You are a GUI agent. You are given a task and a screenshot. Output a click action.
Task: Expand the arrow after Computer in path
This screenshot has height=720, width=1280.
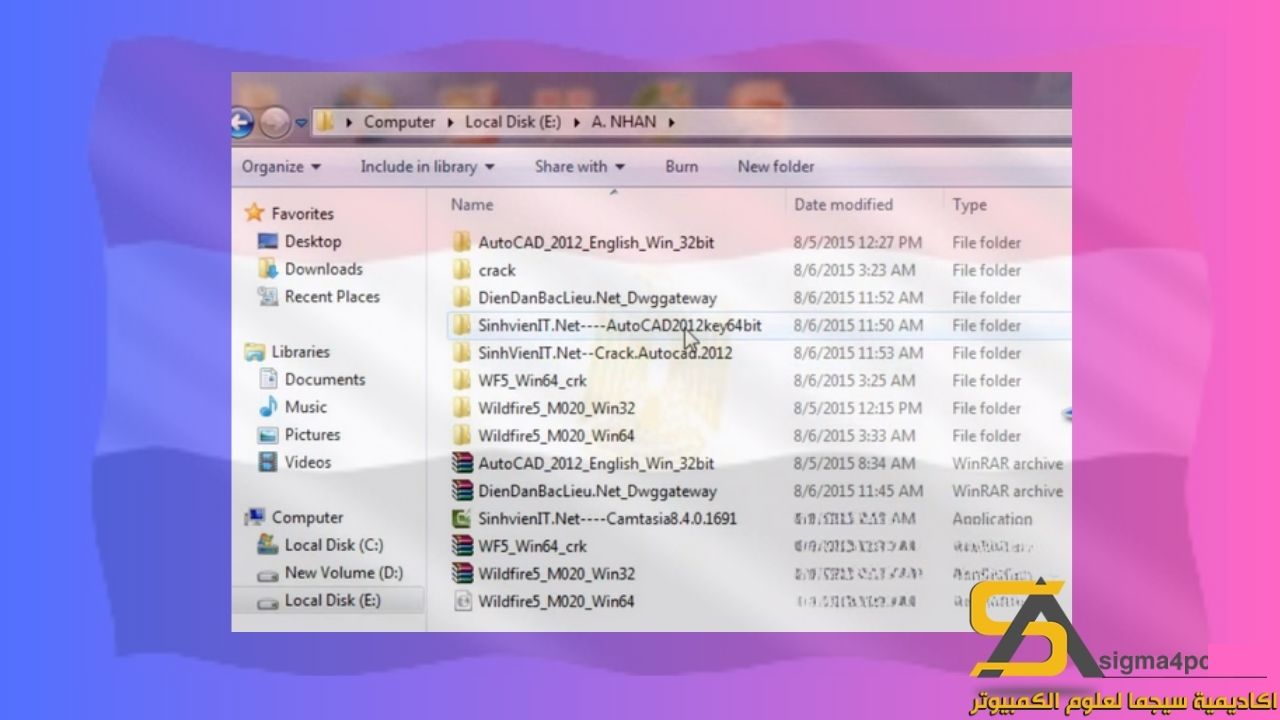(450, 122)
